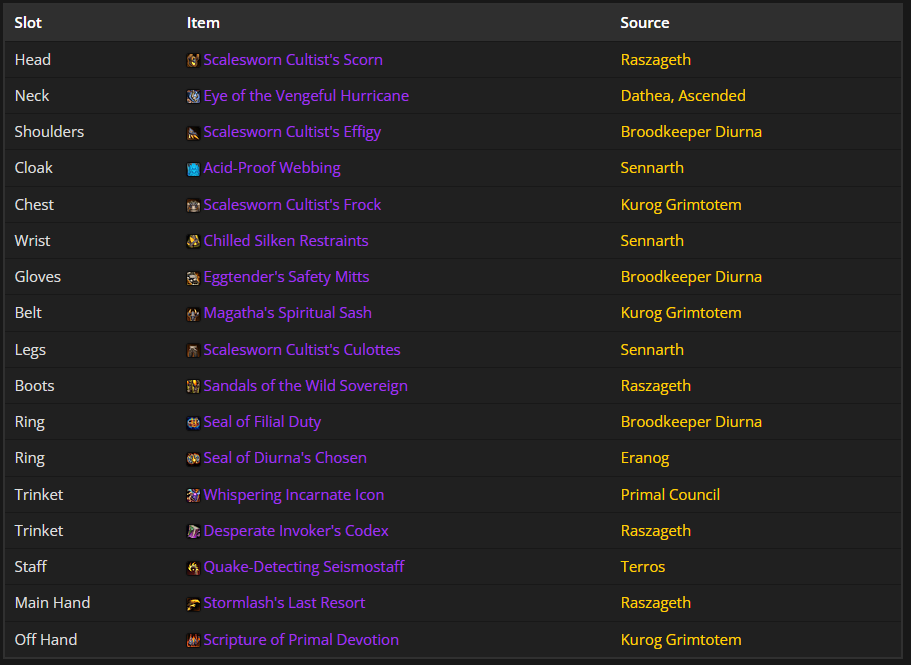Click the Magatha's Spiritual Sash icon

pyautogui.click(x=193, y=314)
